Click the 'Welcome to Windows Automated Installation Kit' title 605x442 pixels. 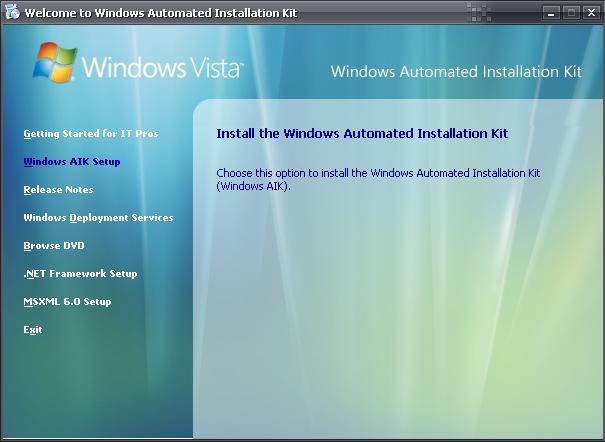(161, 13)
